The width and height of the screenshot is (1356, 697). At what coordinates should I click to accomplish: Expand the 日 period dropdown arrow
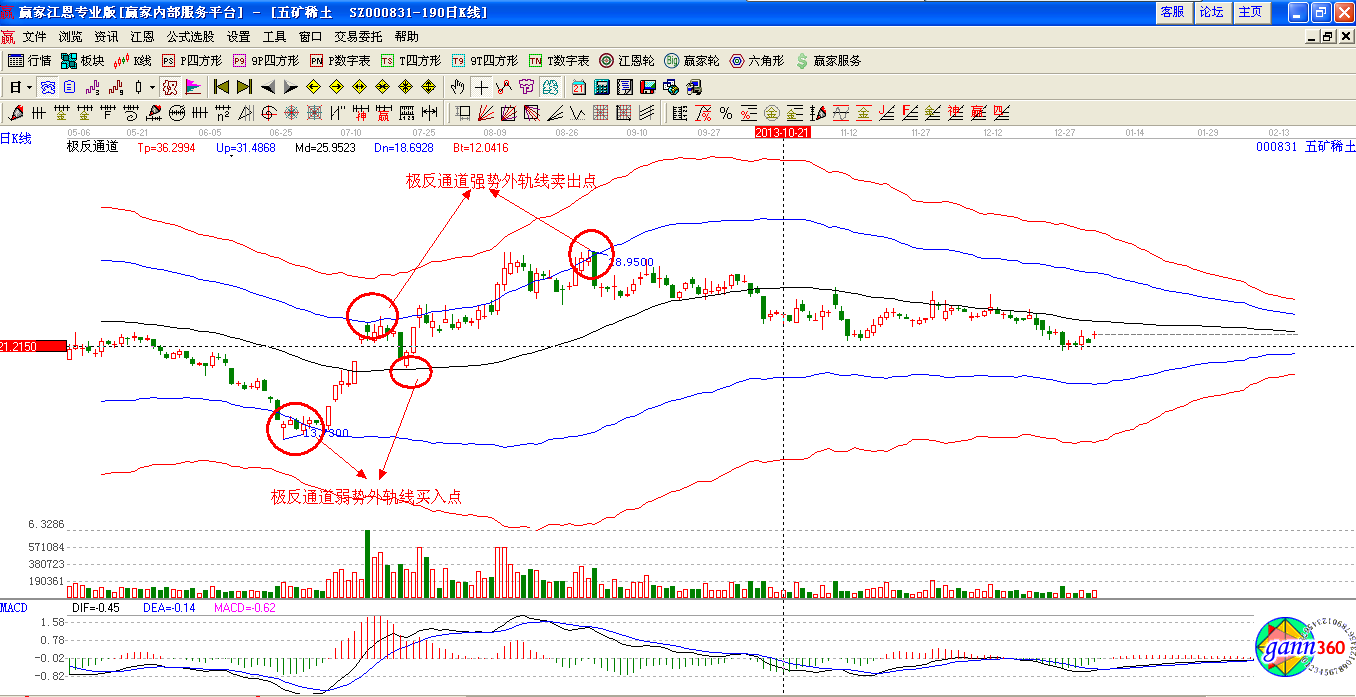[x=30, y=87]
